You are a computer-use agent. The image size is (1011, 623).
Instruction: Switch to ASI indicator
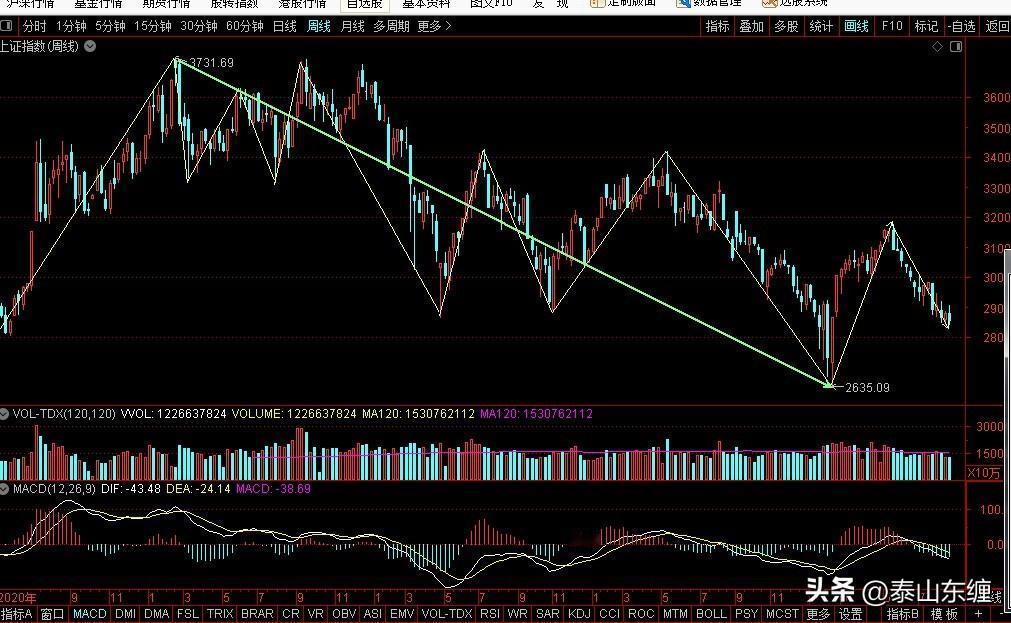click(373, 614)
